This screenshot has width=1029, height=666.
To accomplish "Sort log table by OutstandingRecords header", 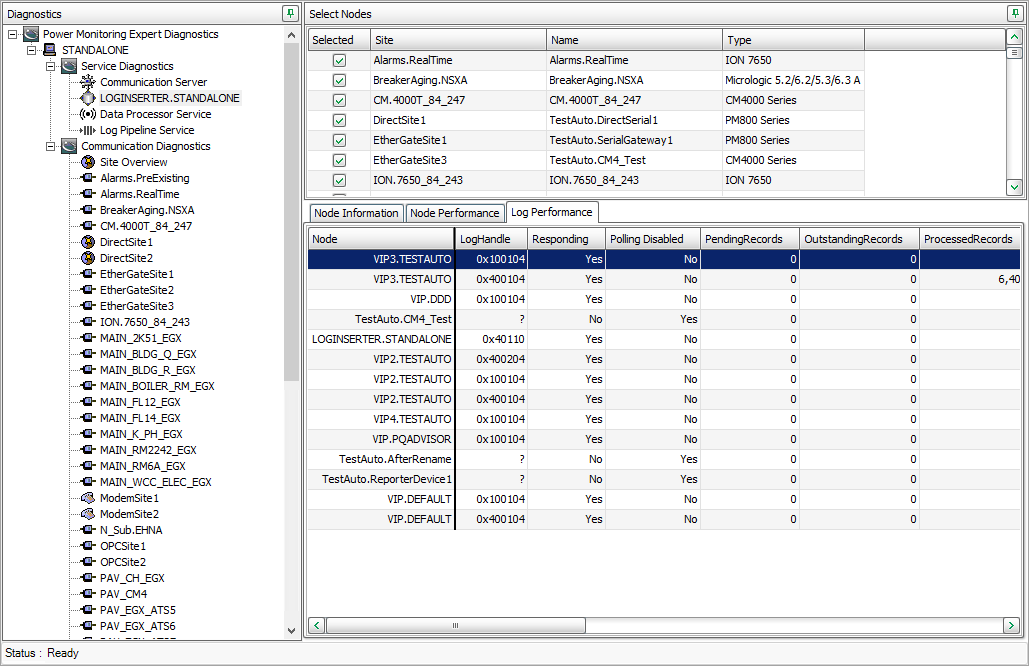I will click(858, 239).
